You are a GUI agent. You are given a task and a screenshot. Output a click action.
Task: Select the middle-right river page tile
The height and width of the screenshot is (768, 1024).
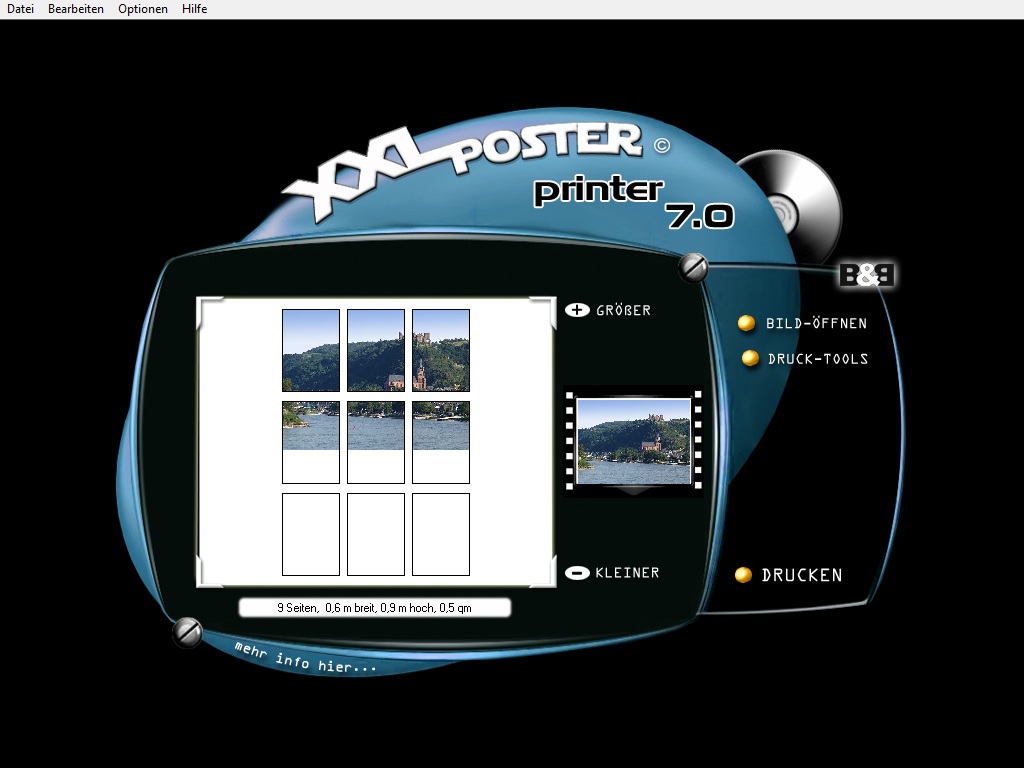pos(441,443)
